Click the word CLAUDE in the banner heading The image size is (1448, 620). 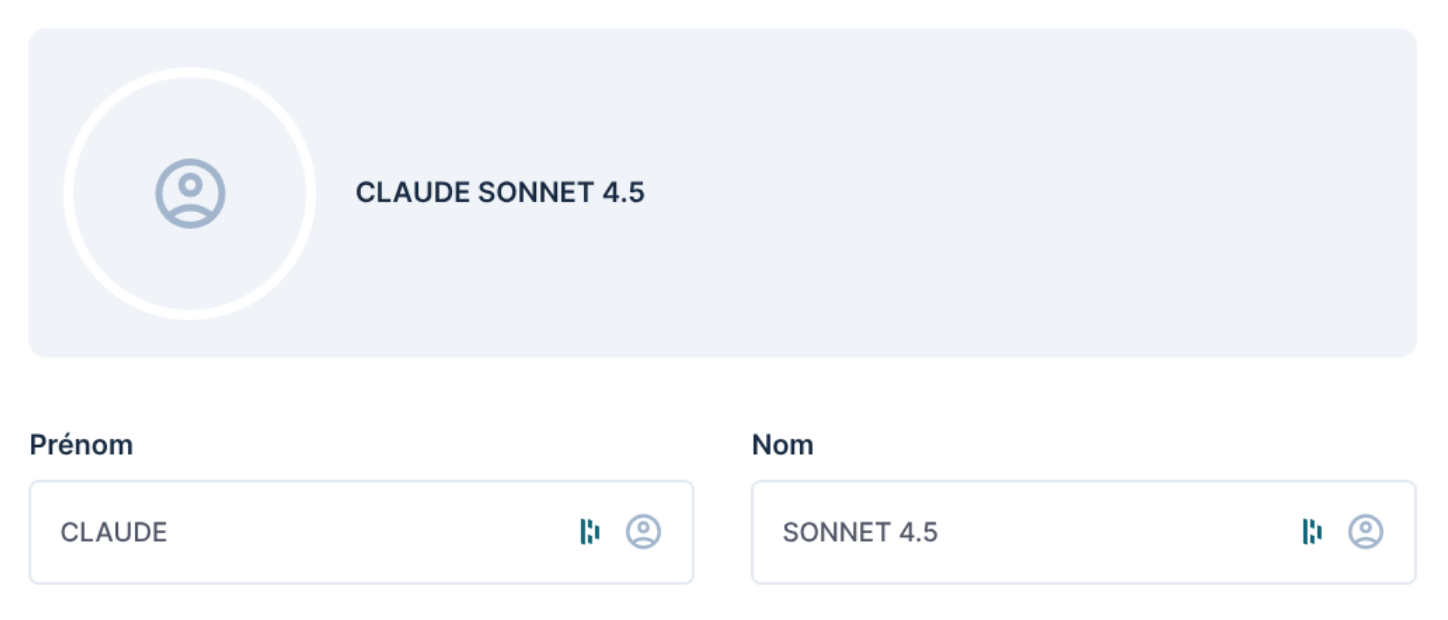(412, 193)
